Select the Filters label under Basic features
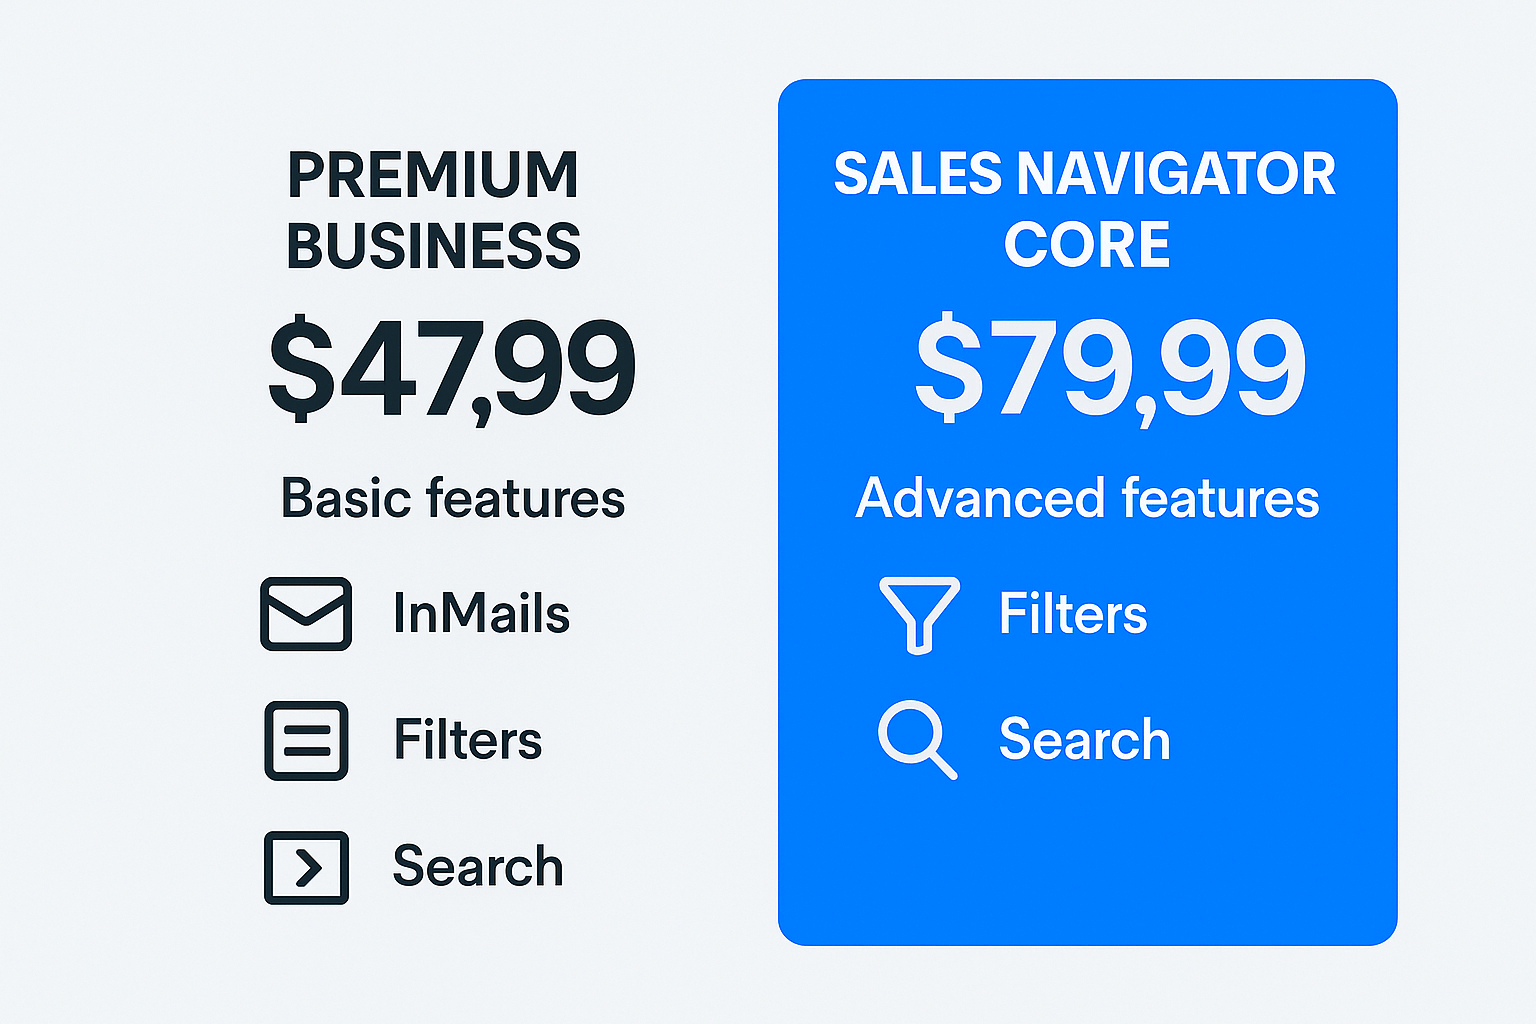 (x=467, y=740)
